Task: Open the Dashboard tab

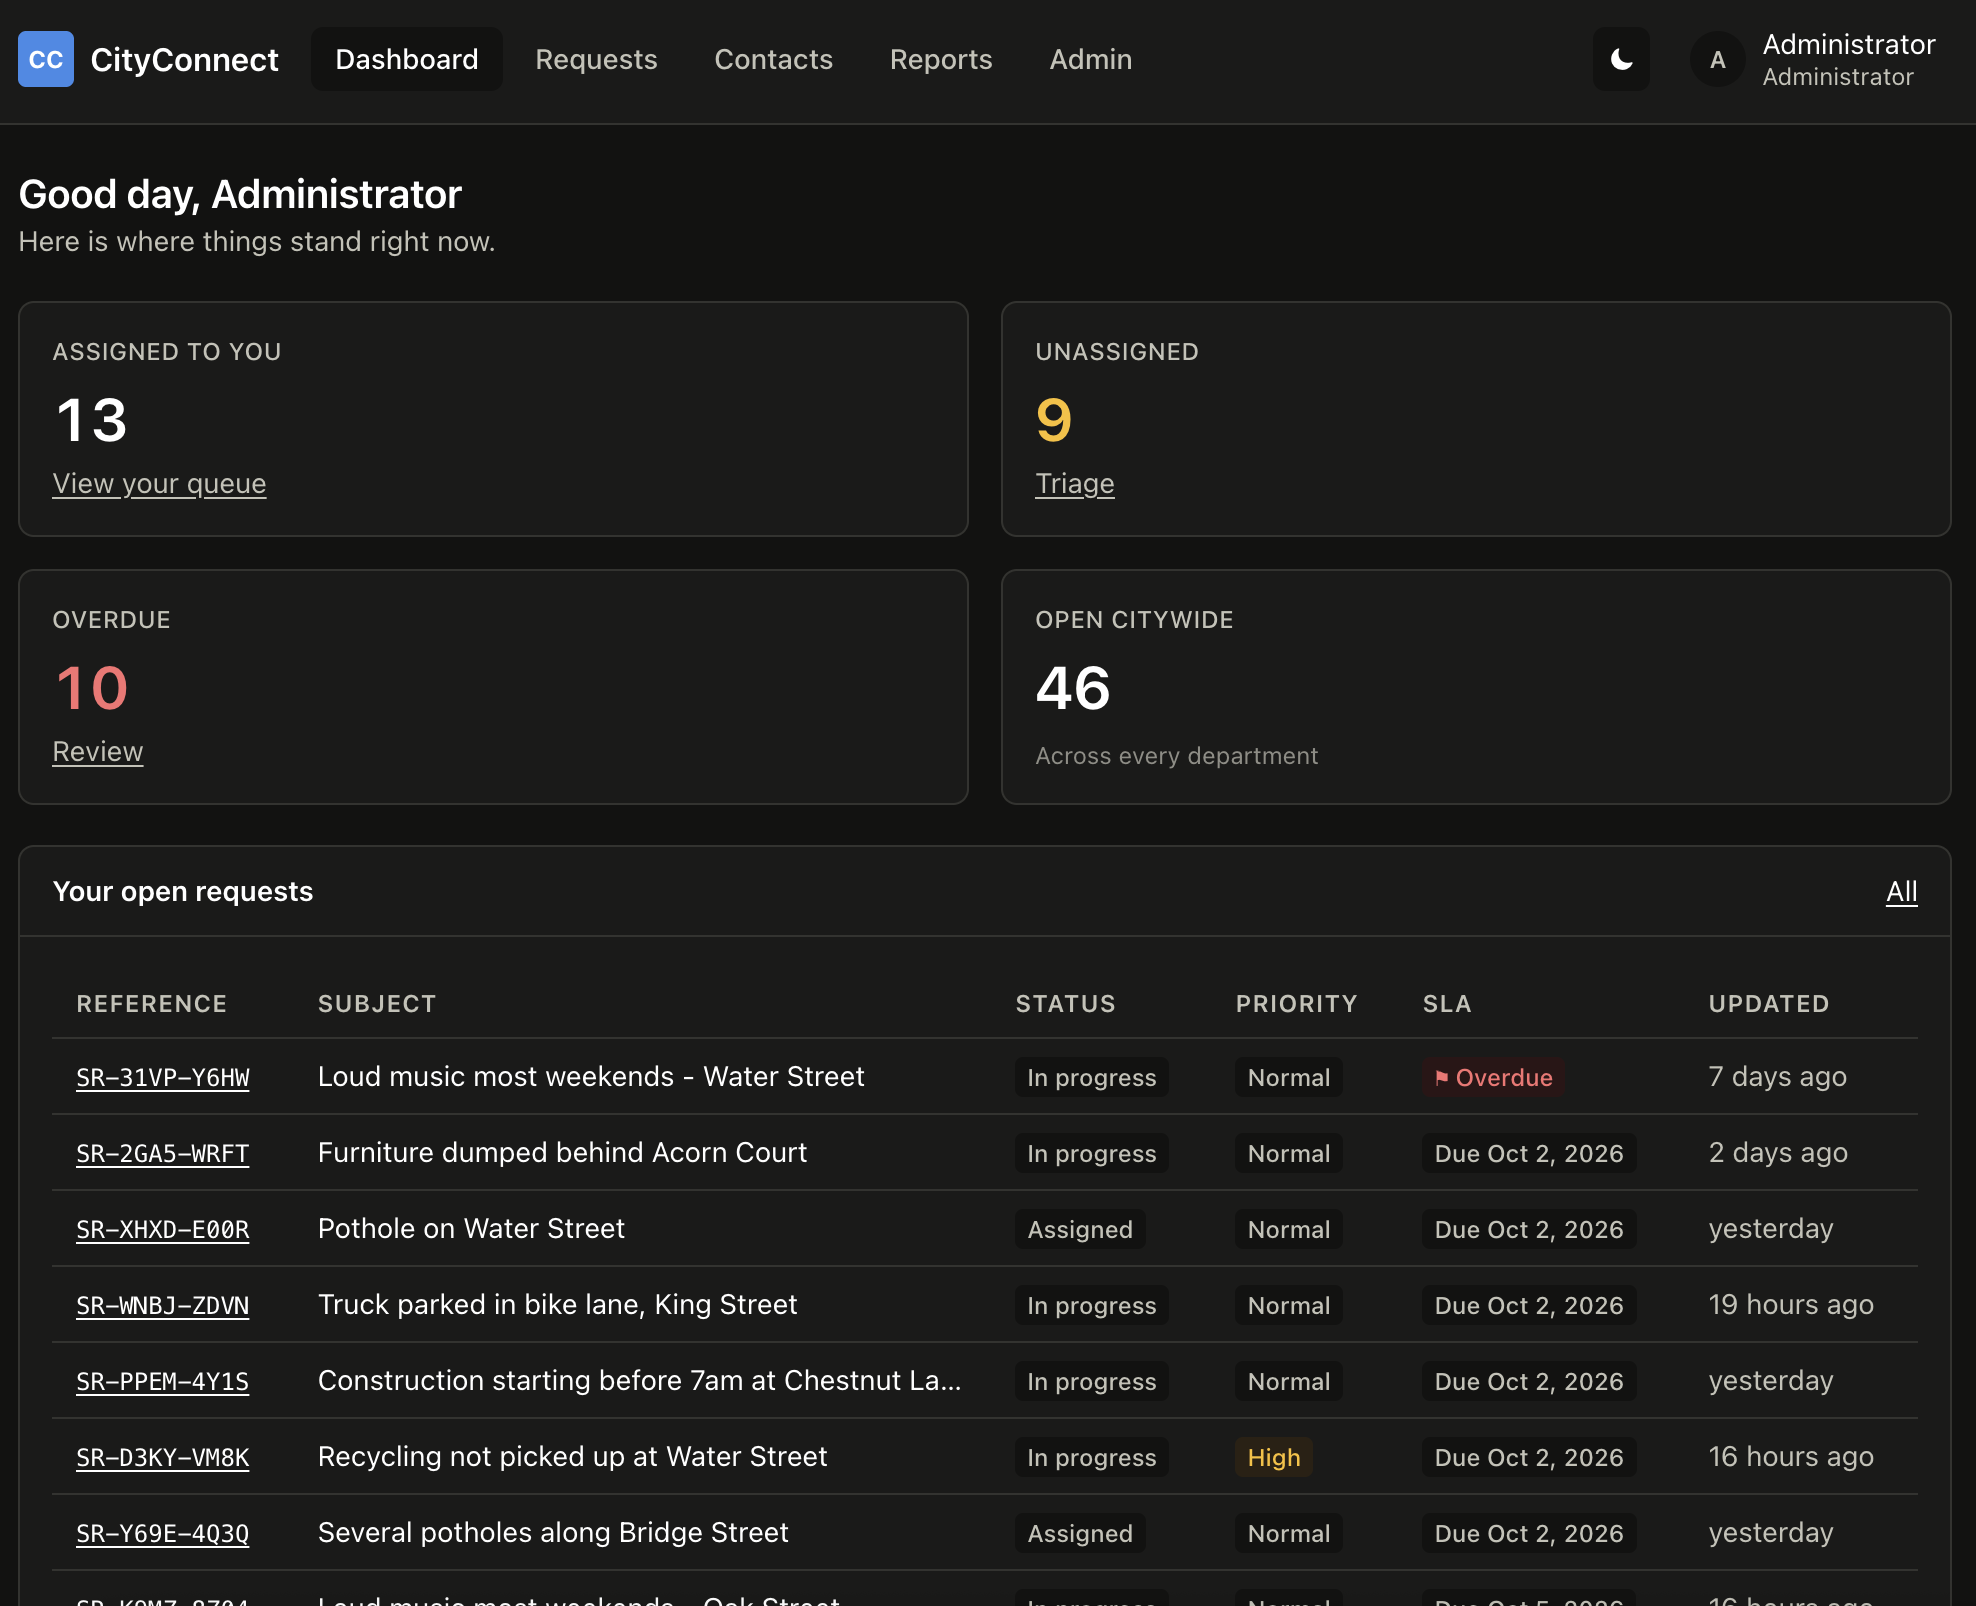Action: tap(407, 59)
